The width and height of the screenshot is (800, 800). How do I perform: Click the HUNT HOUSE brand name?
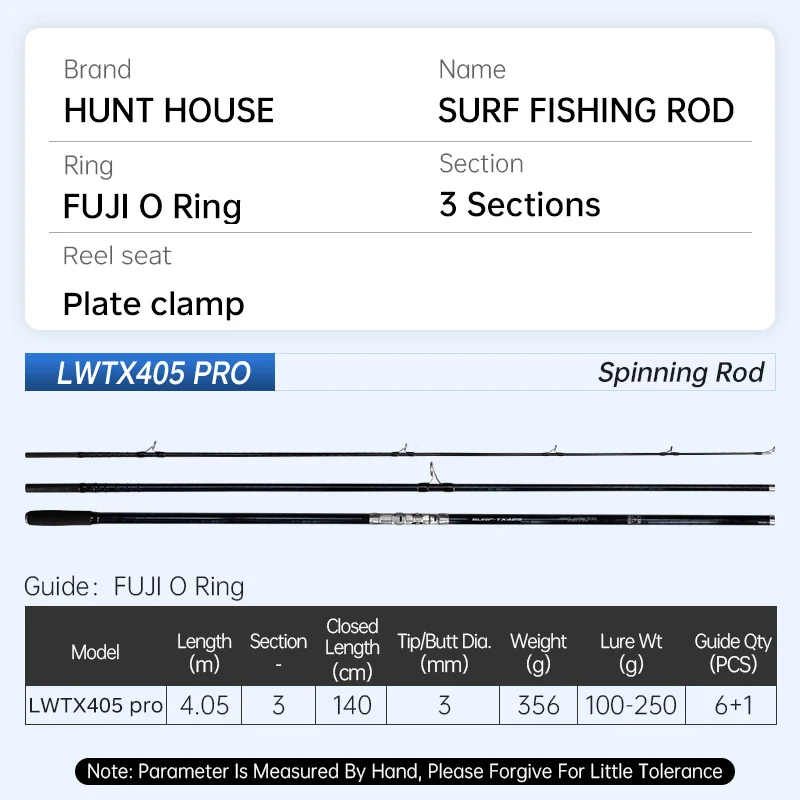(x=168, y=110)
